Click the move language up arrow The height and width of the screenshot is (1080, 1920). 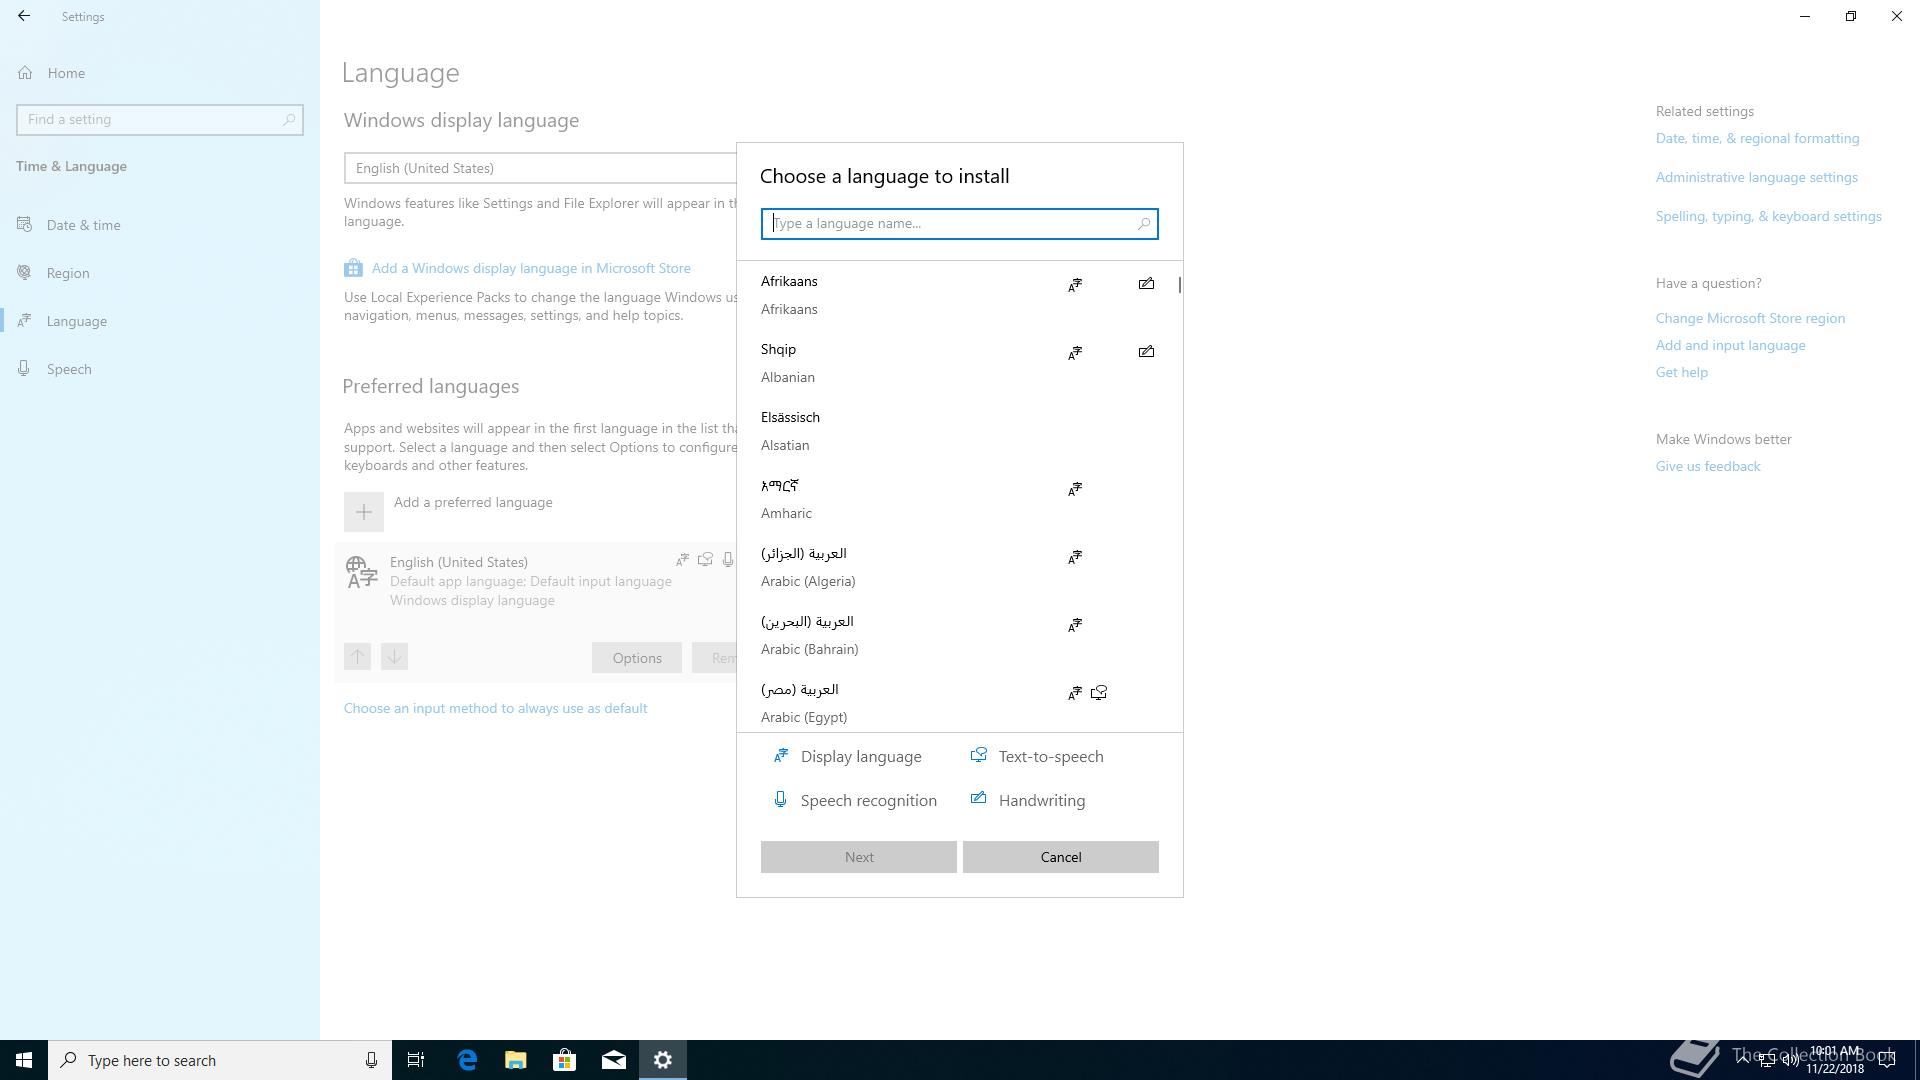click(x=357, y=657)
